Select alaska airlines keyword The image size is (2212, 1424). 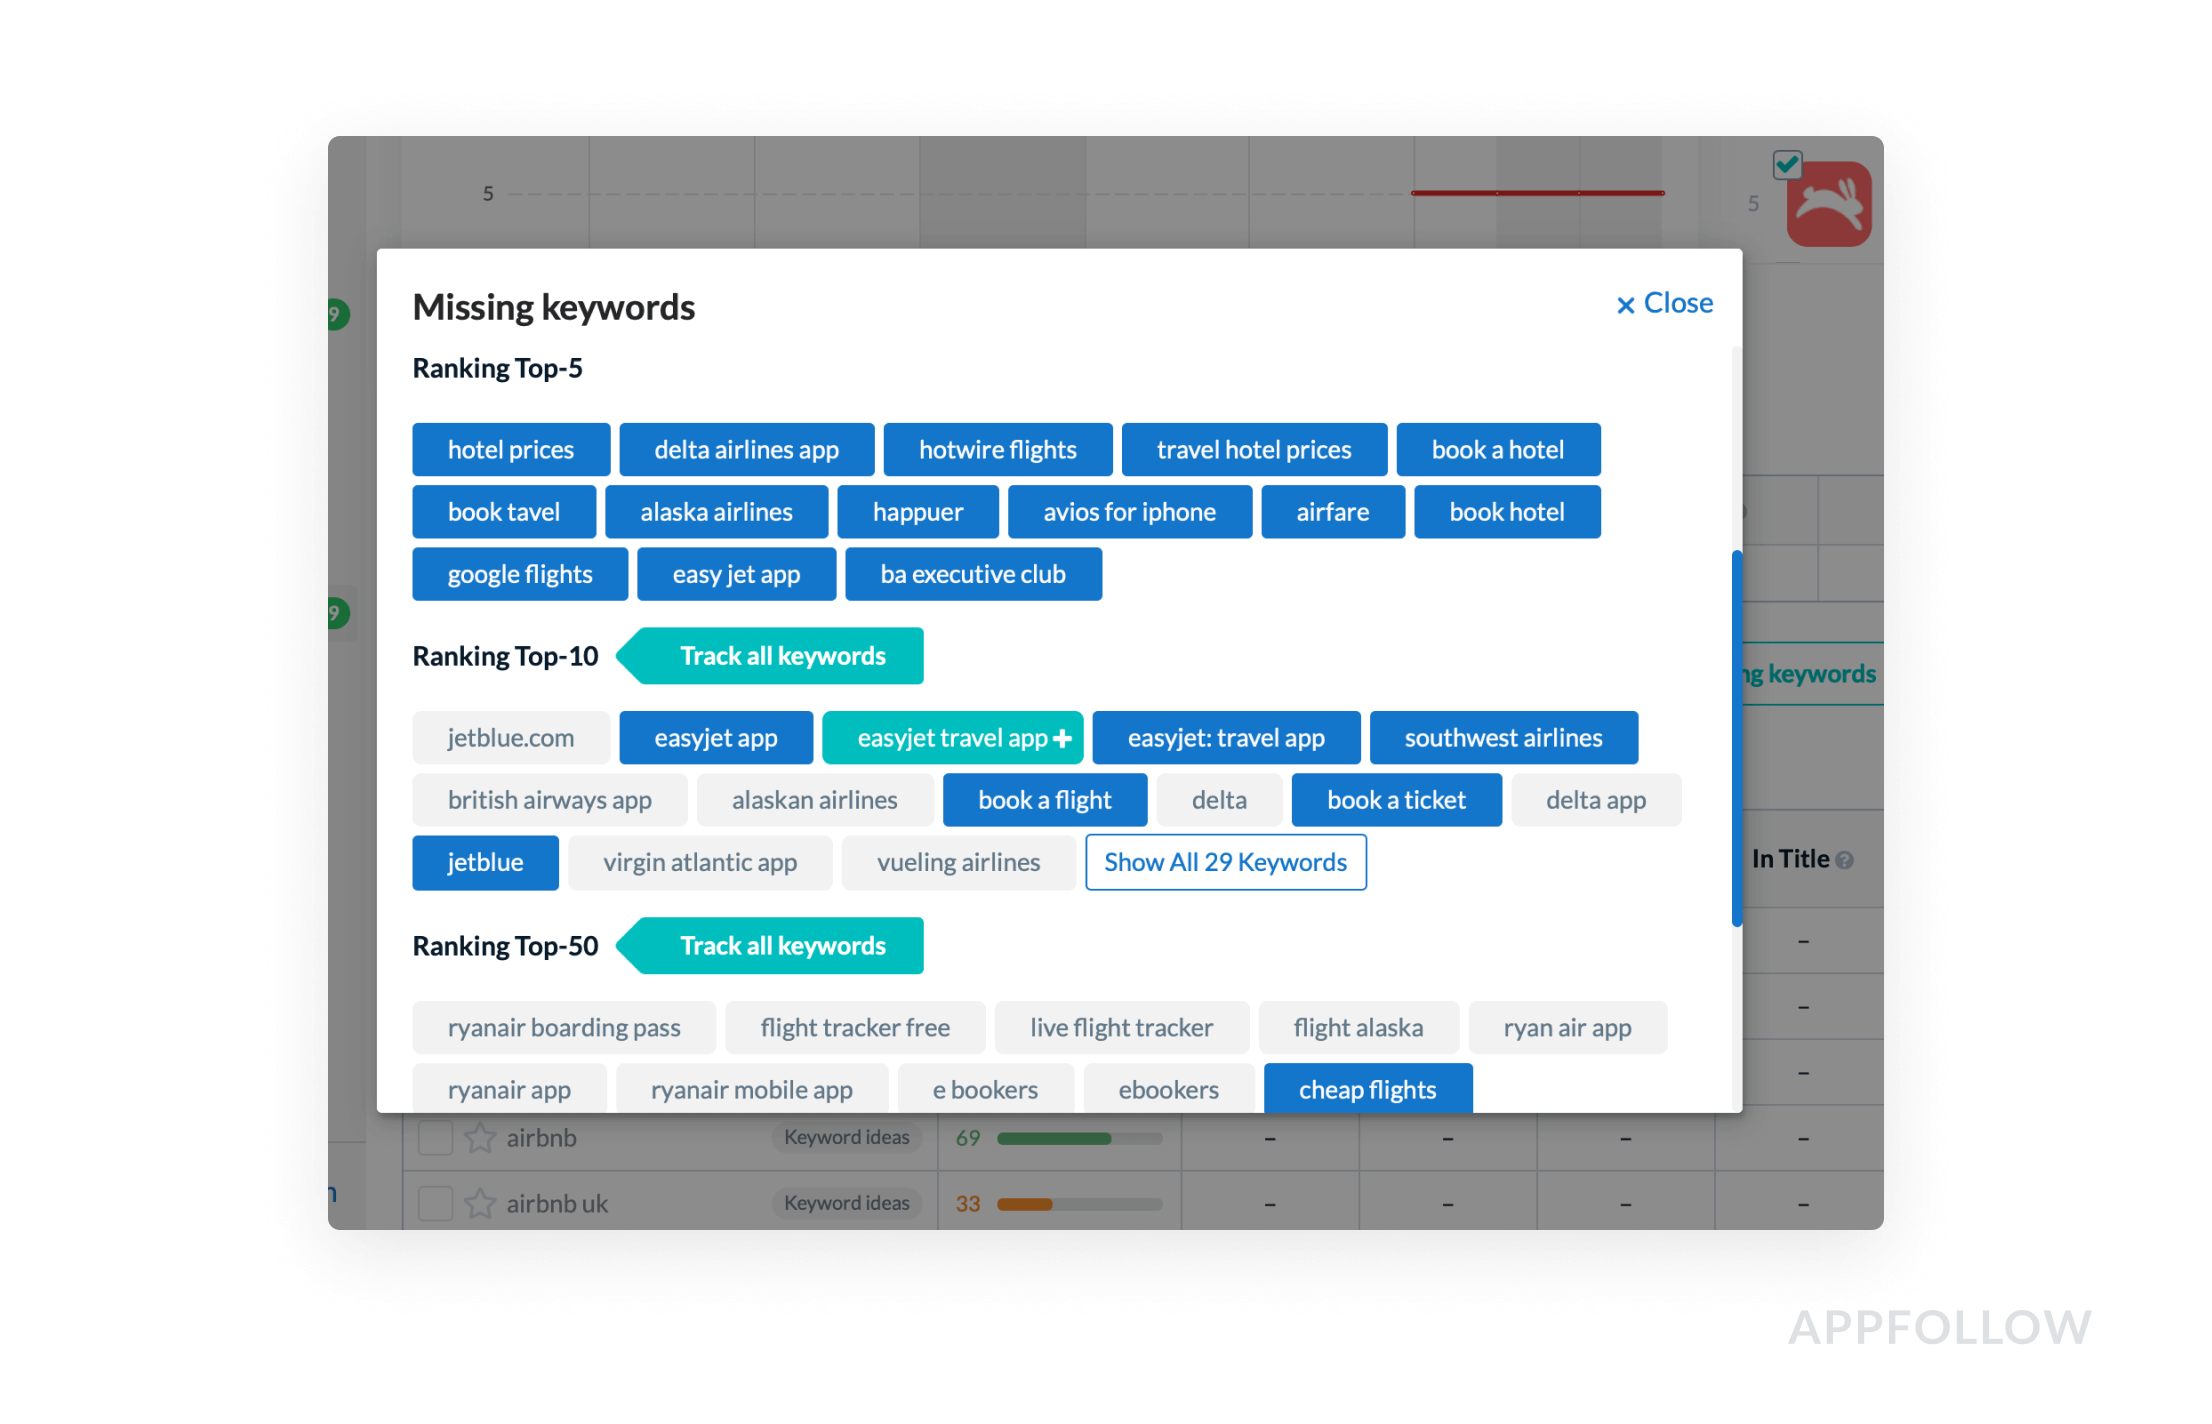pyautogui.click(x=717, y=512)
